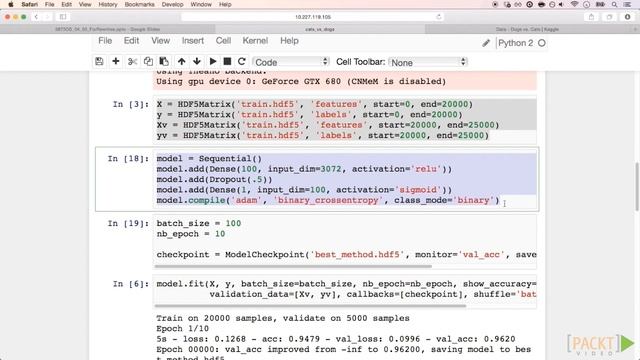Switch to the Kaggle tab
Image resolution: width=640 pixels, height=360 pixels.
[x=527, y=29]
